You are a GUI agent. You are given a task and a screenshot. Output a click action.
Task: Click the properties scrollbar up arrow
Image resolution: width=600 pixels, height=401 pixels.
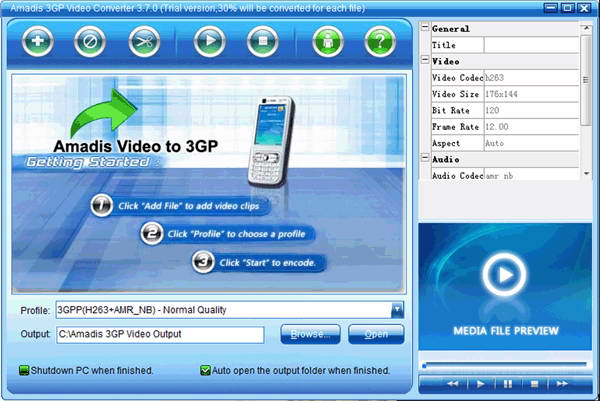(x=586, y=28)
